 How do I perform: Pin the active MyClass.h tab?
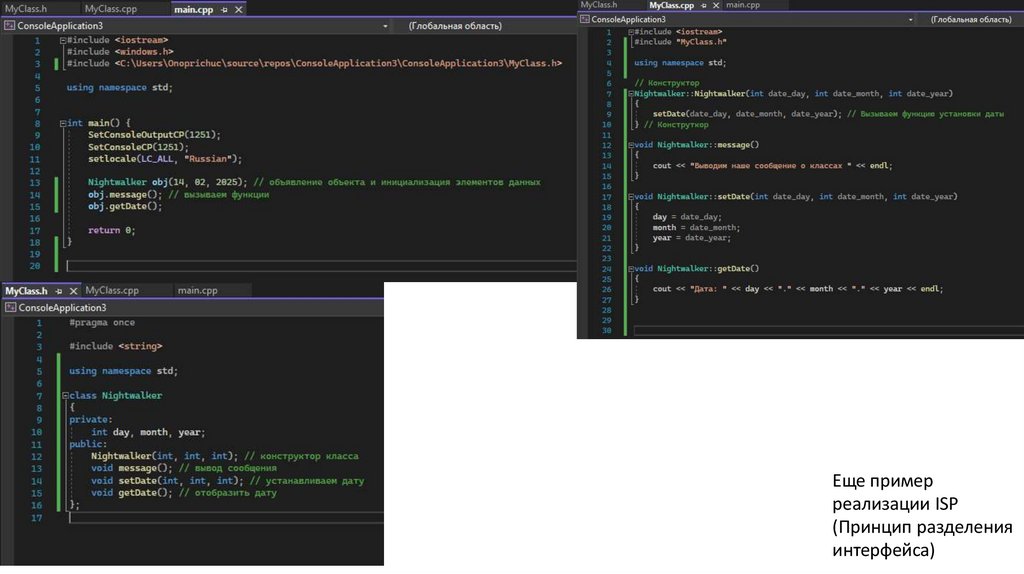[x=58, y=291]
